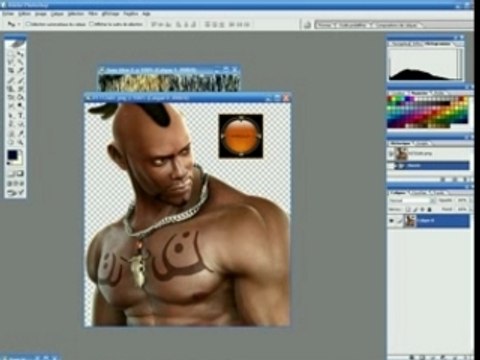Open the Opacité slider arrow
480x360 pixels.
click(x=471, y=200)
